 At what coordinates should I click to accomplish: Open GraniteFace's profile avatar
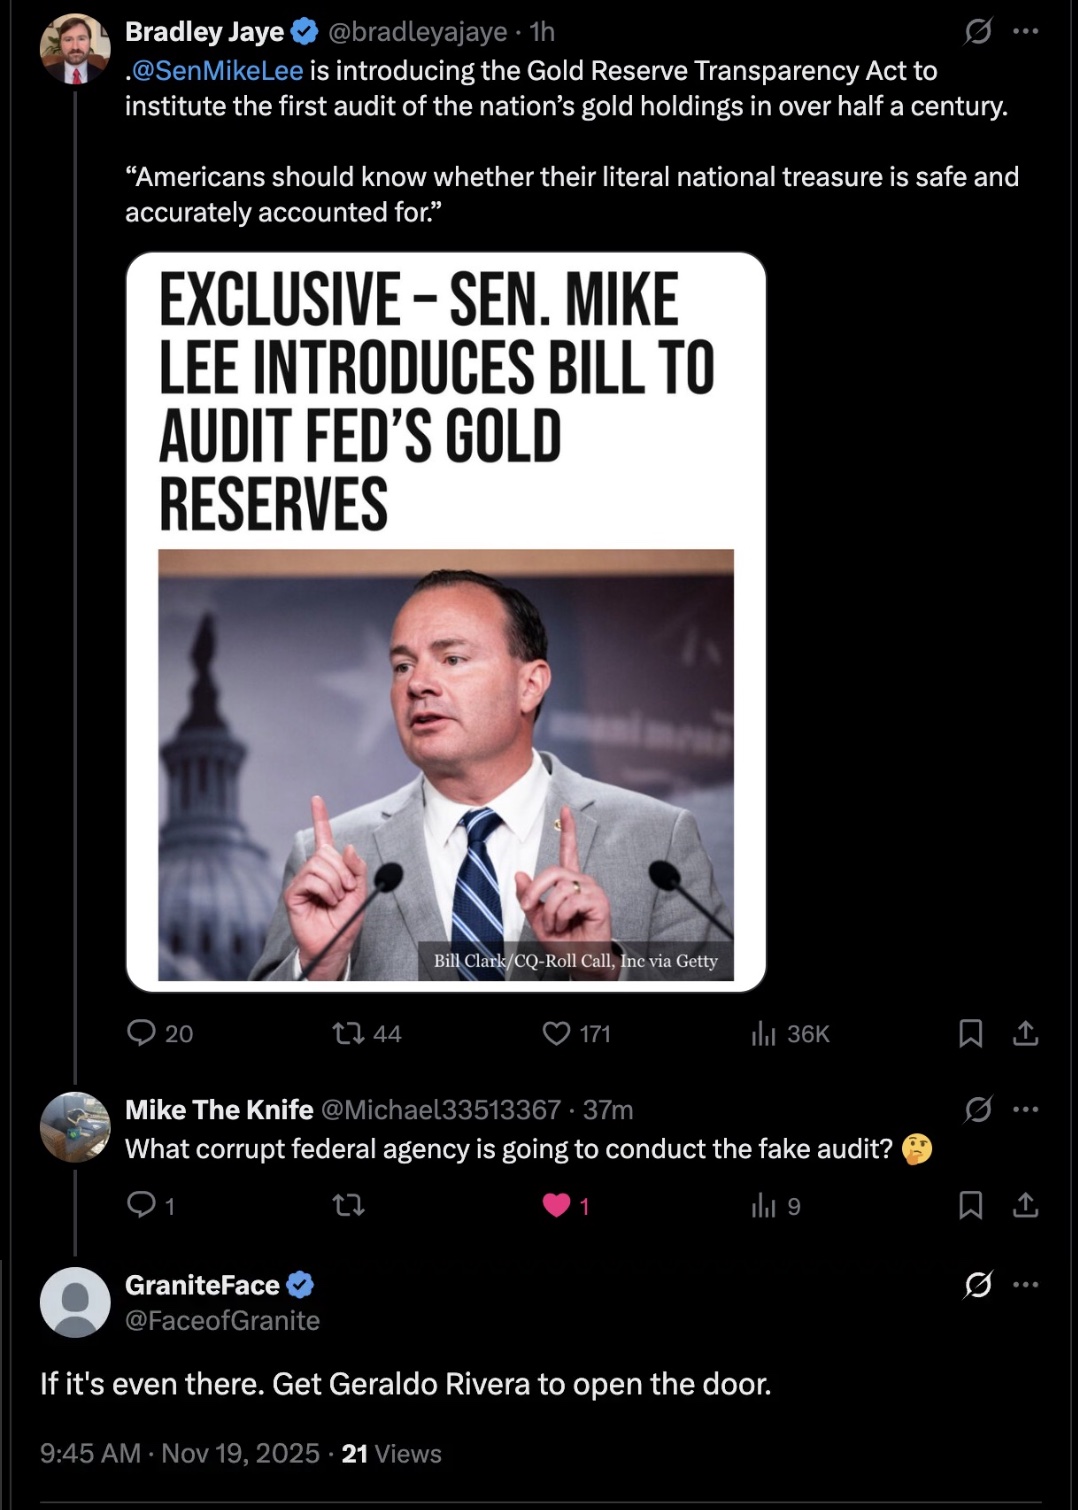point(75,1301)
